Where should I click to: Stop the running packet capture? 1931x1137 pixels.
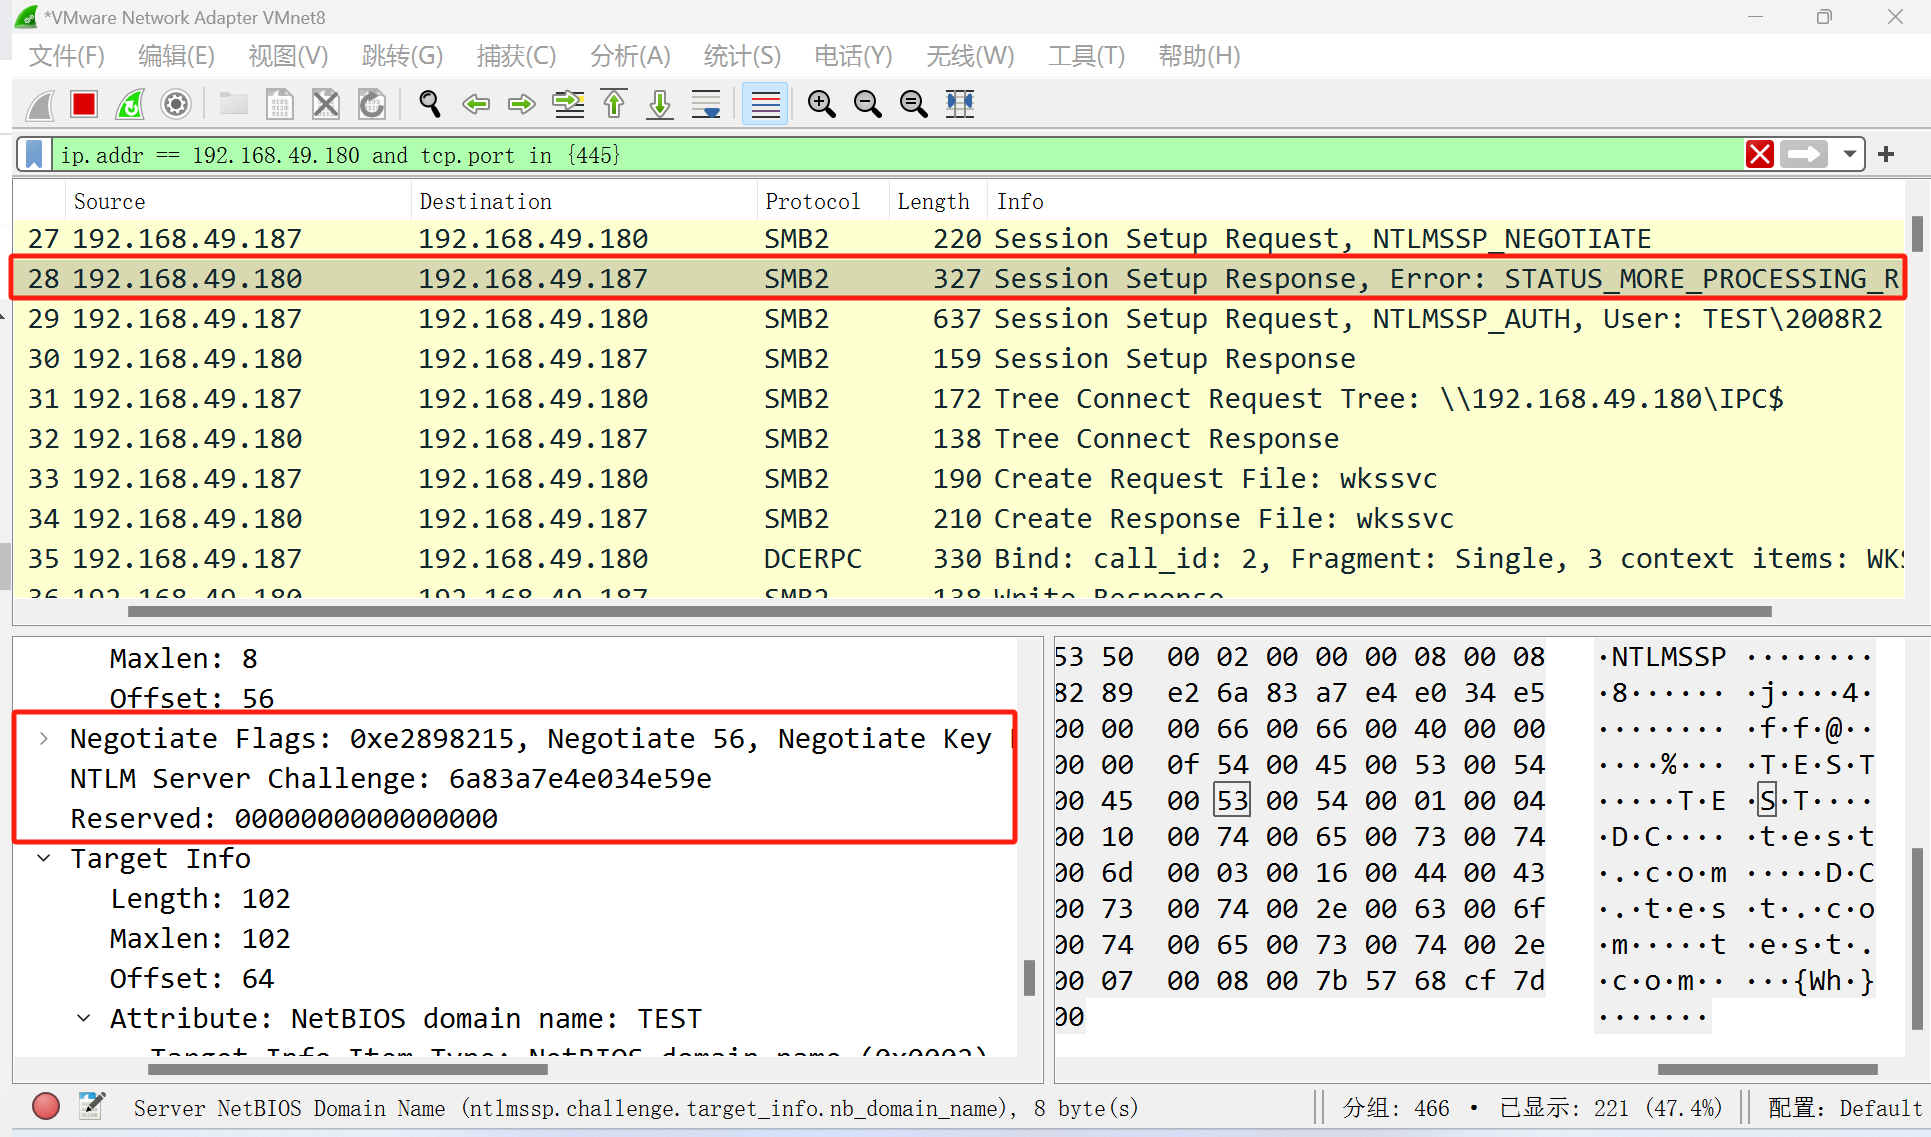coord(84,104)
